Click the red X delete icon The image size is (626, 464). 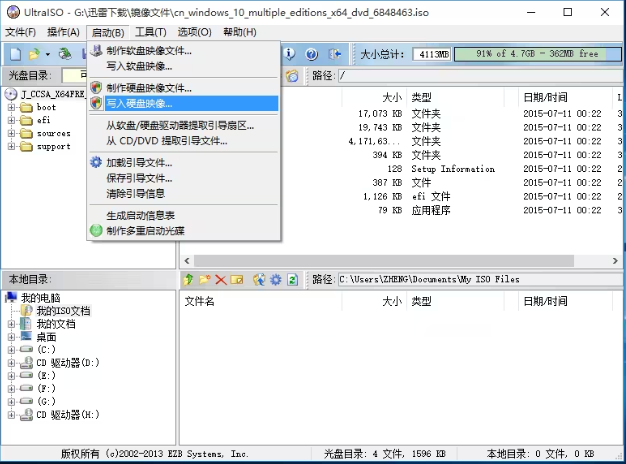[221, 280]
